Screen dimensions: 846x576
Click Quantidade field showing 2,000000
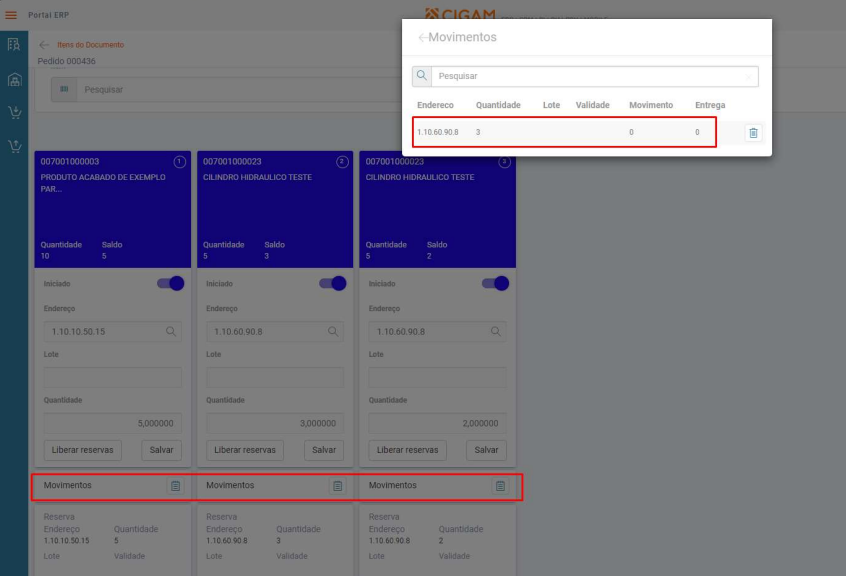click(x=438, y=423)
